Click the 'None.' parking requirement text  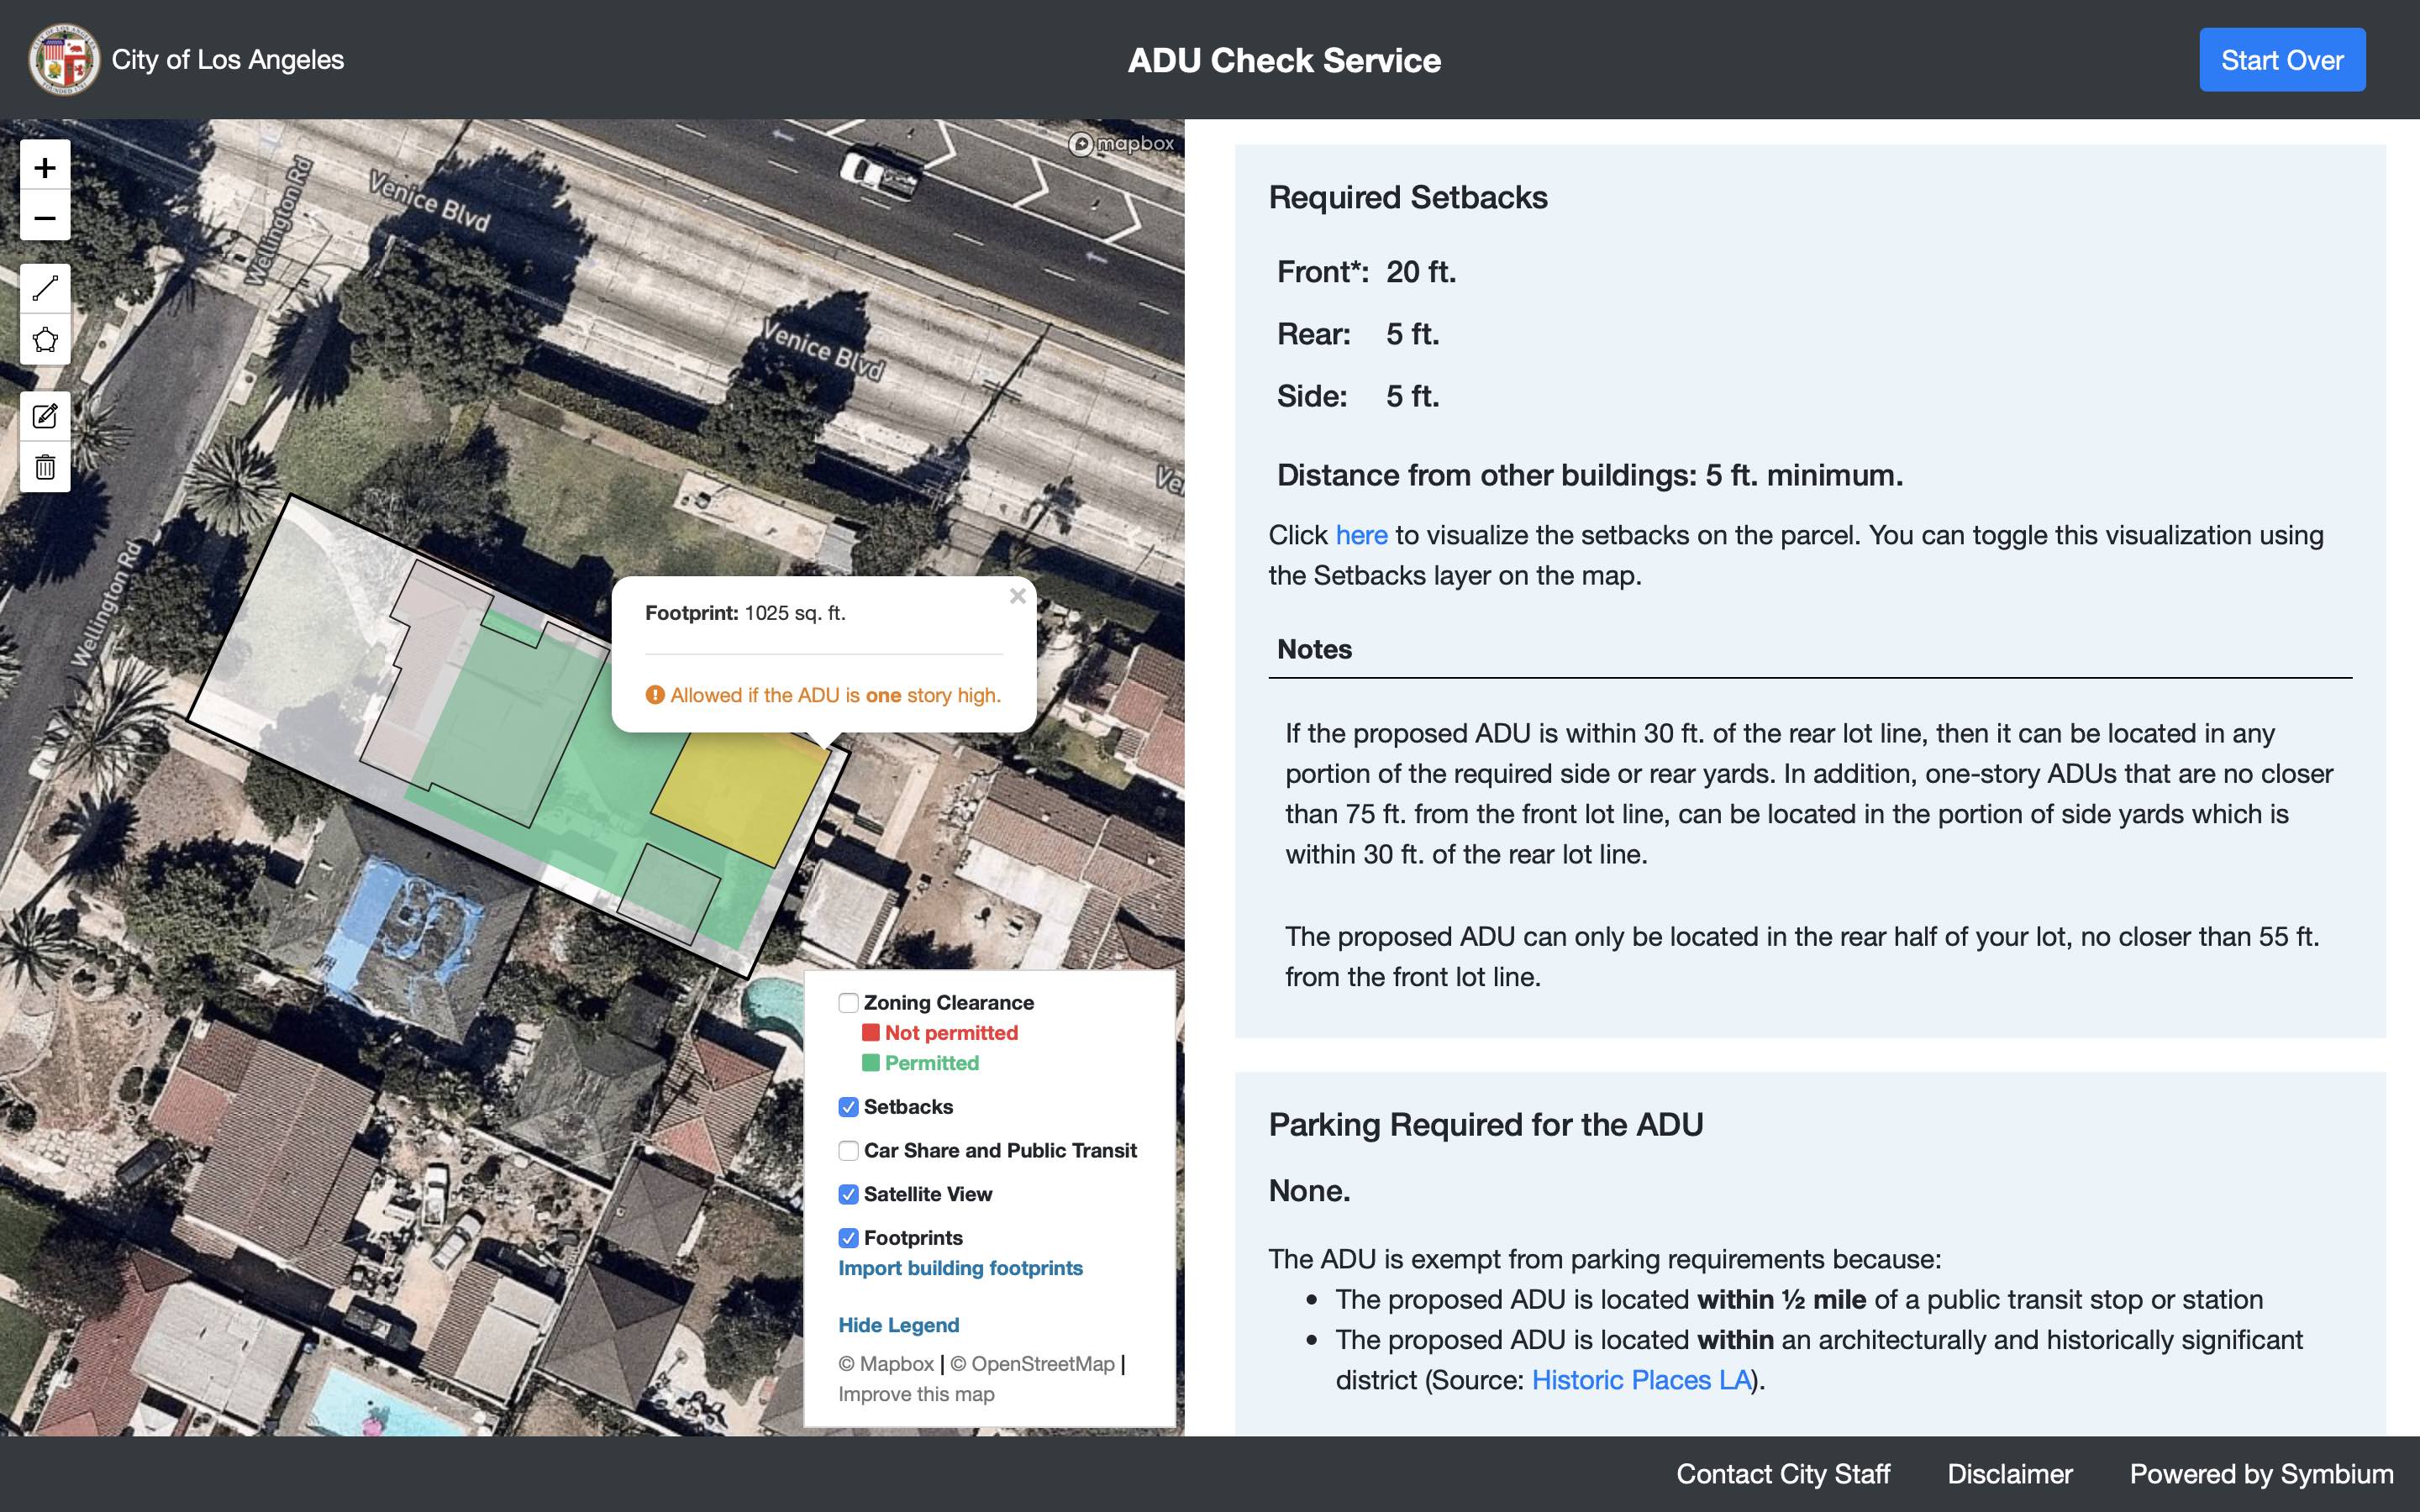(x=1309, y=1190)
